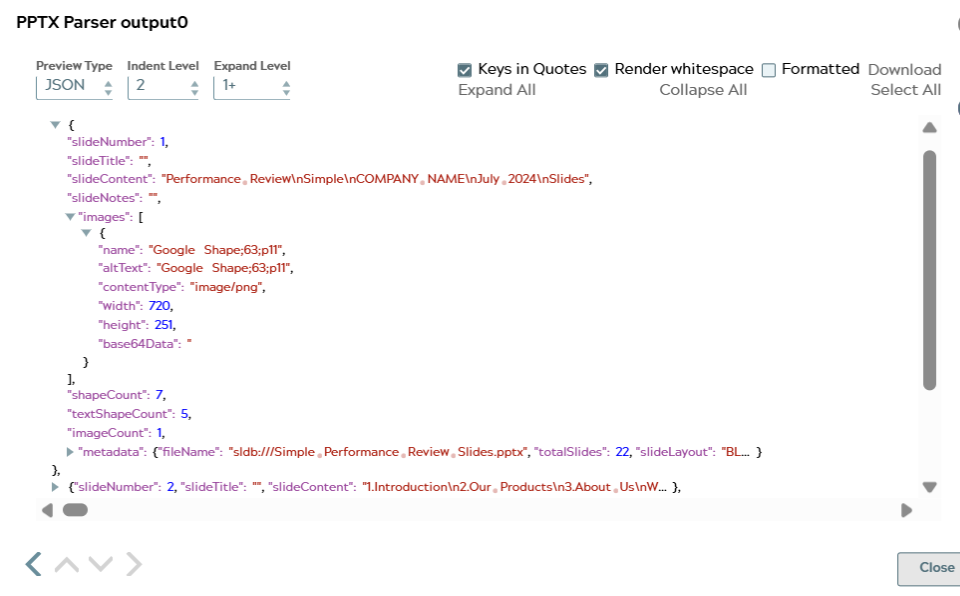This screenshot has width=960, height=596.
Task: Click the "slideTitle" key of slide 1
Action: pyautogui.click(x=99, y=161)
